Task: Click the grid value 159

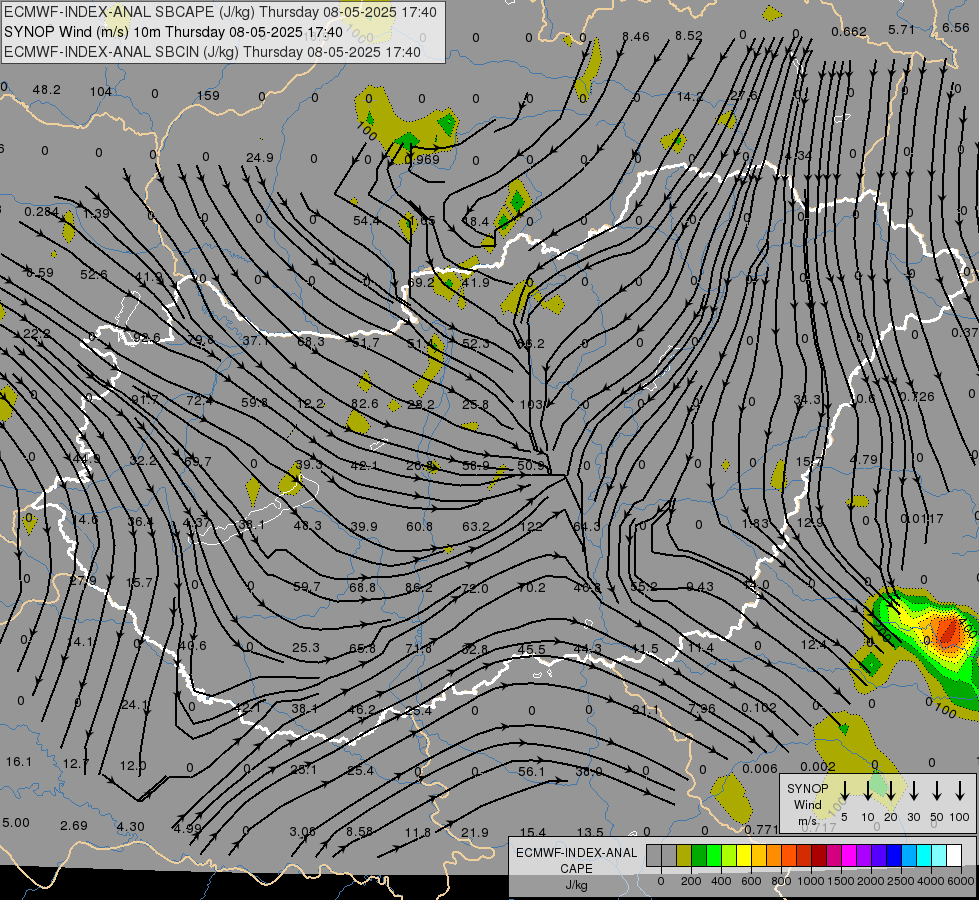Action: pos(209,96)
